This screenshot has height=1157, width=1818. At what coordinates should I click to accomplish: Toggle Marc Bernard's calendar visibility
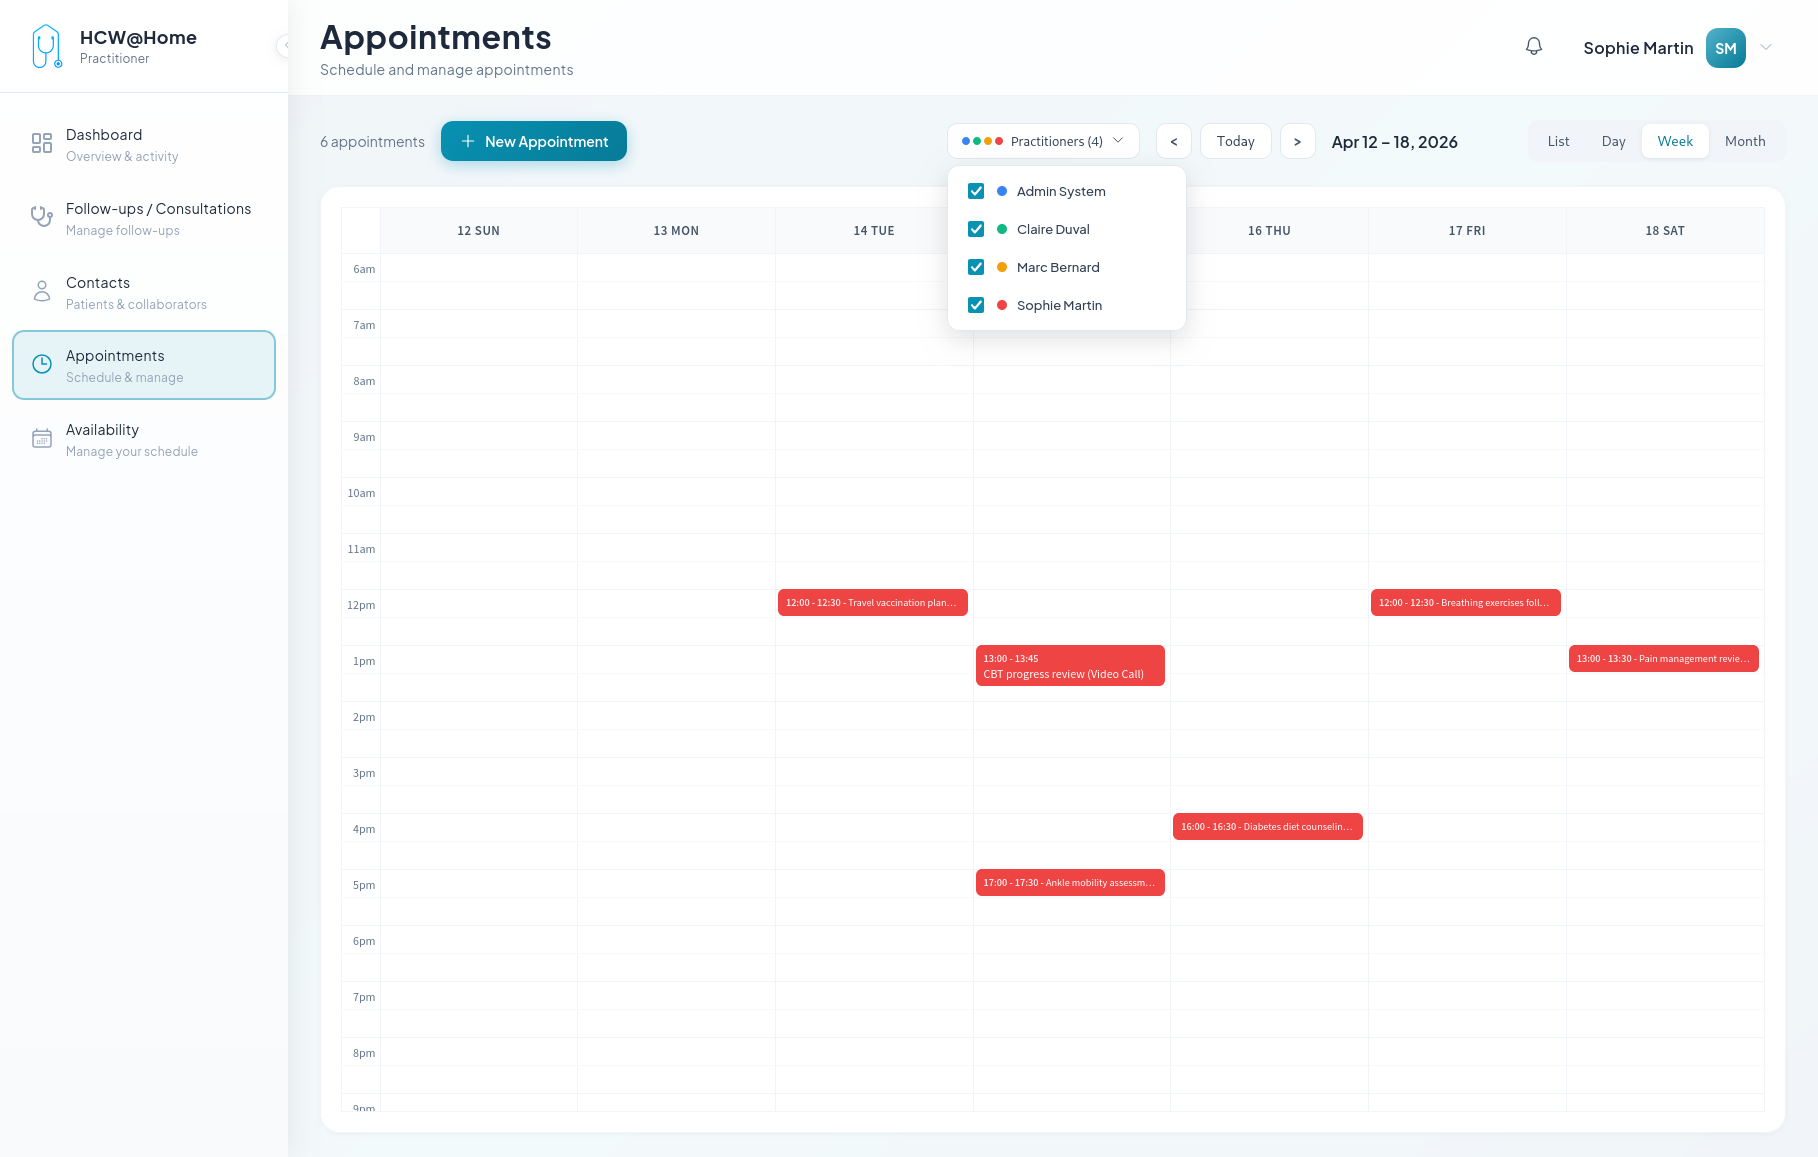coord(975,266)
